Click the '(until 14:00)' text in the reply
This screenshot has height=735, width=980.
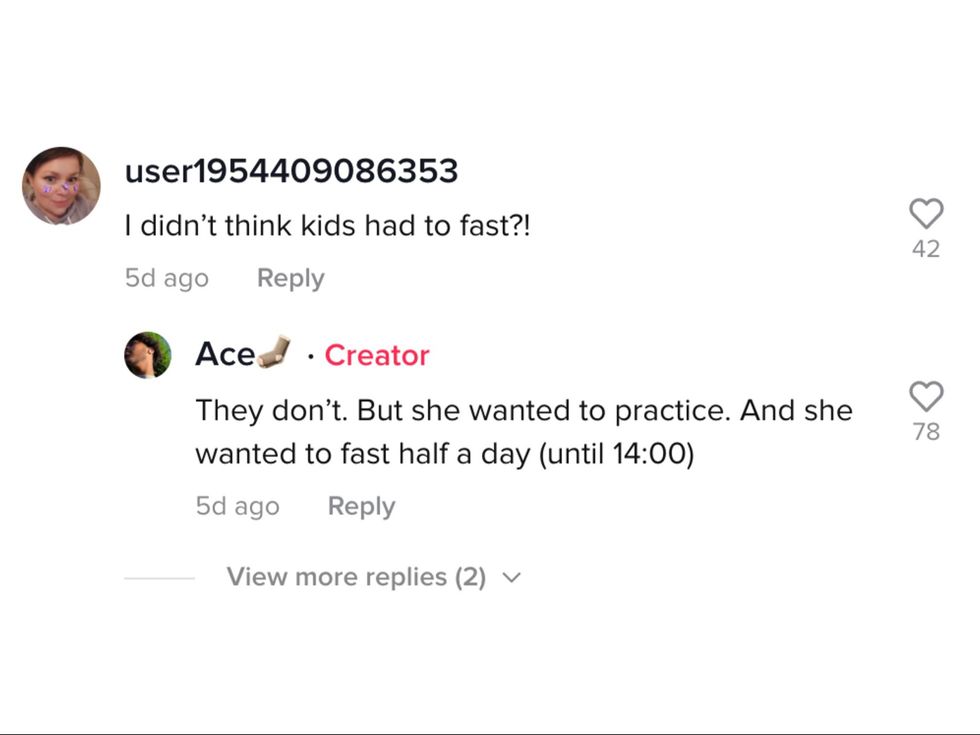616,454
